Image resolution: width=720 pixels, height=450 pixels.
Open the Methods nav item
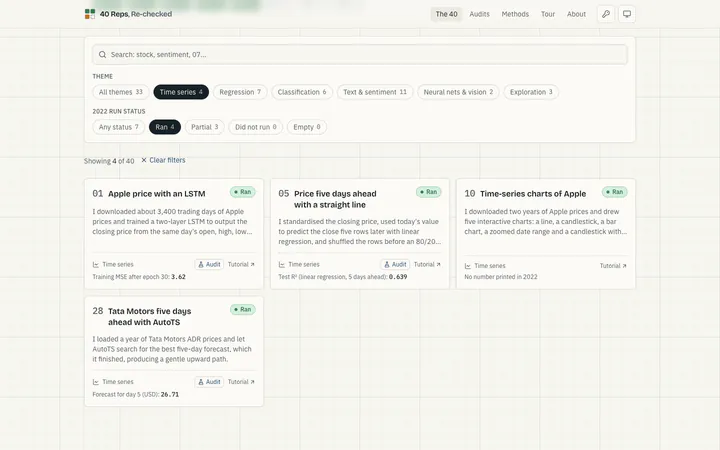point(515,14)
